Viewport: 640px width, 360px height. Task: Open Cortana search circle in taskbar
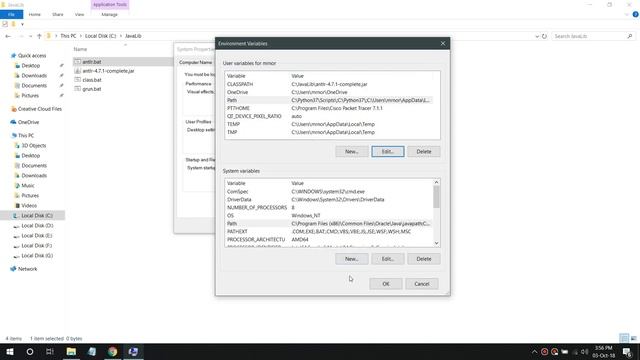point(30,351)
